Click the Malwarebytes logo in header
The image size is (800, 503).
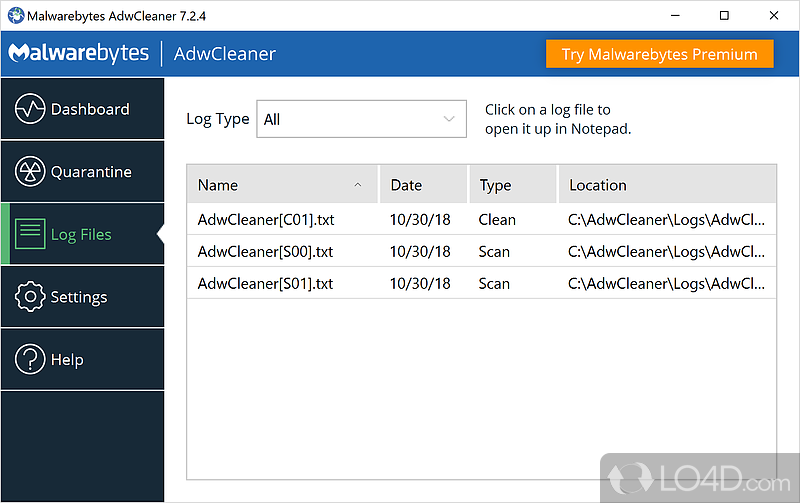tap(79, 54)
